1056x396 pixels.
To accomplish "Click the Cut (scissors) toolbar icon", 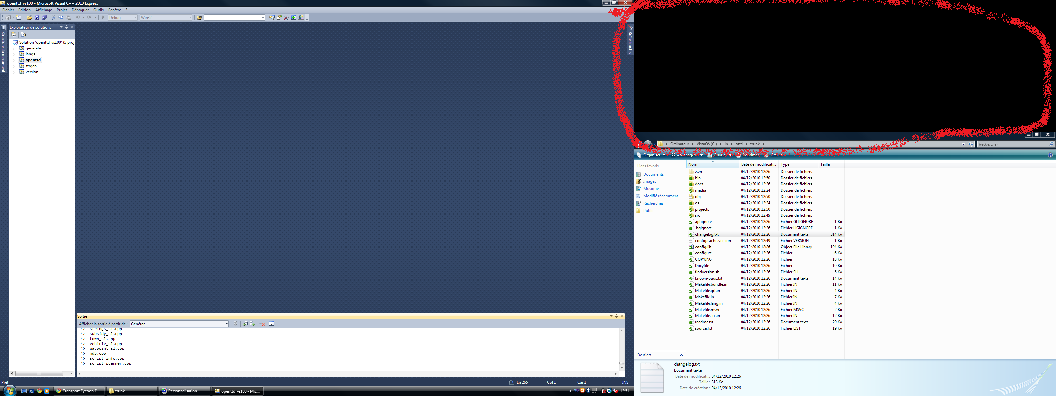I will (x=54, y=18).
